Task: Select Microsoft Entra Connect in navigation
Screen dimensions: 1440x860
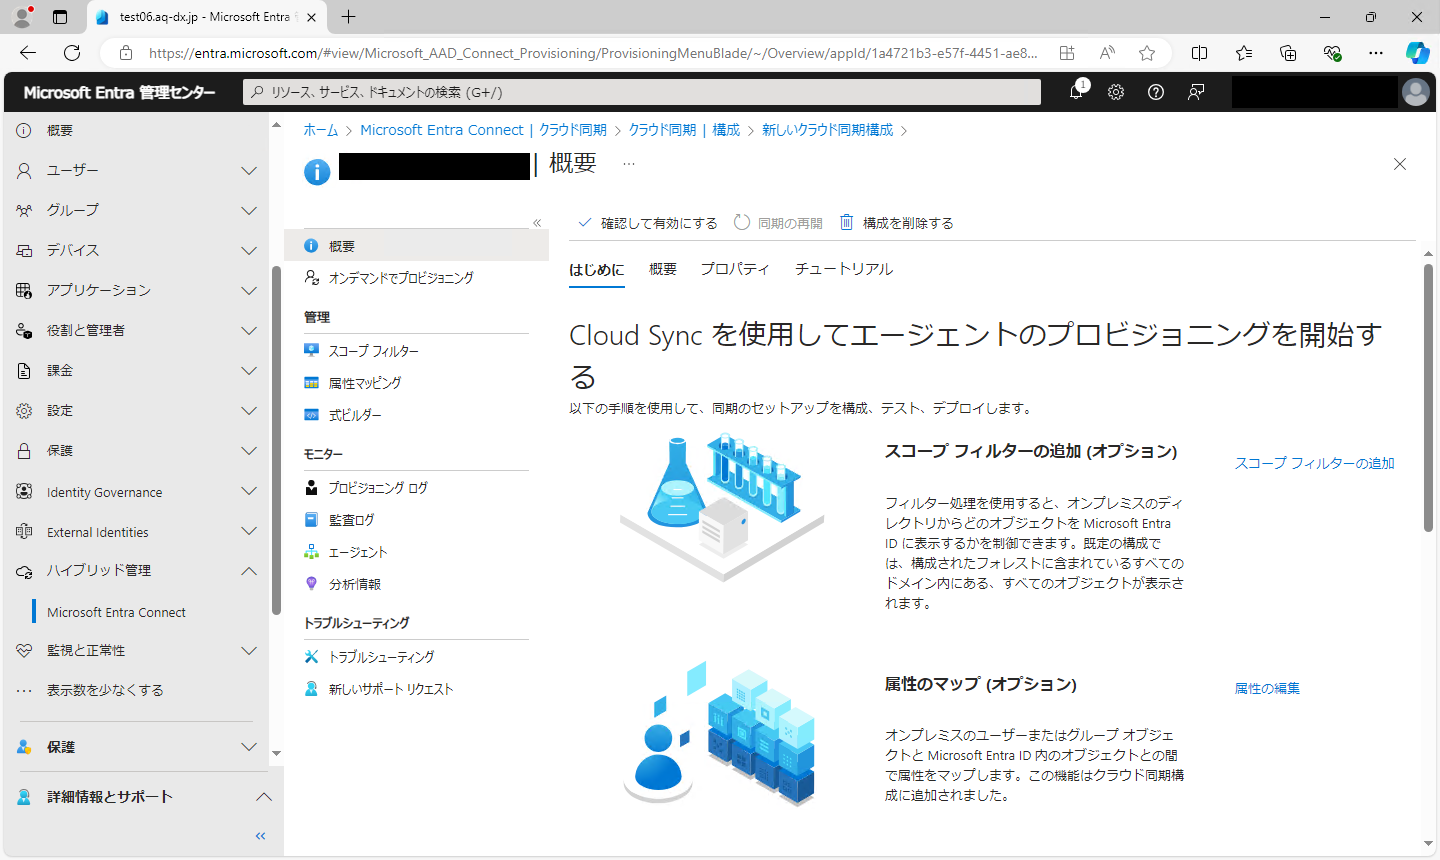Action: click(116, 612)
